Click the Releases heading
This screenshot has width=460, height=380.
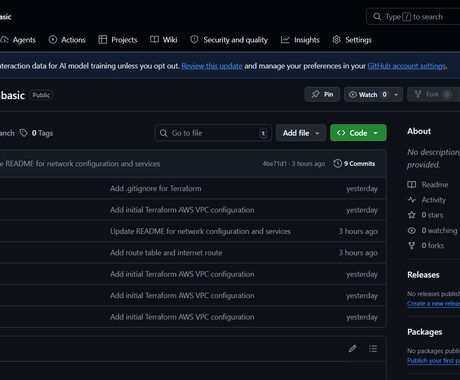tap(423, 275)
